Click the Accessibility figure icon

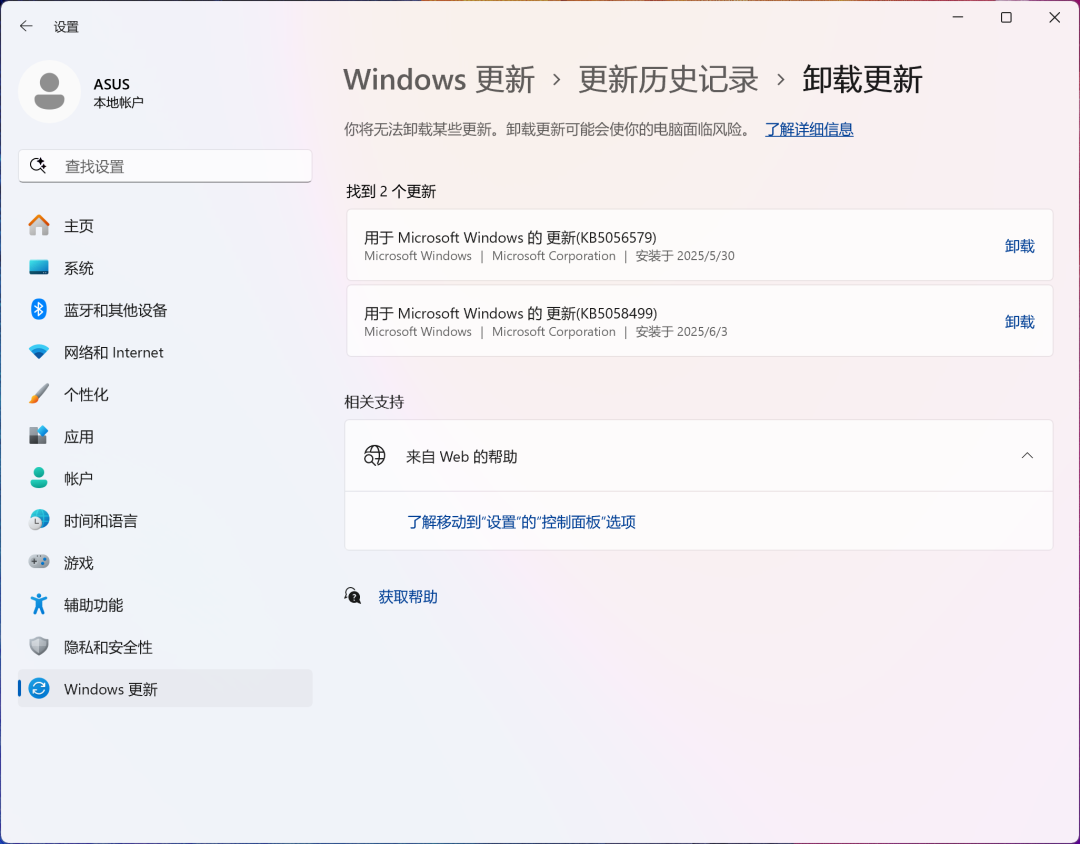[x=39, y=604]
